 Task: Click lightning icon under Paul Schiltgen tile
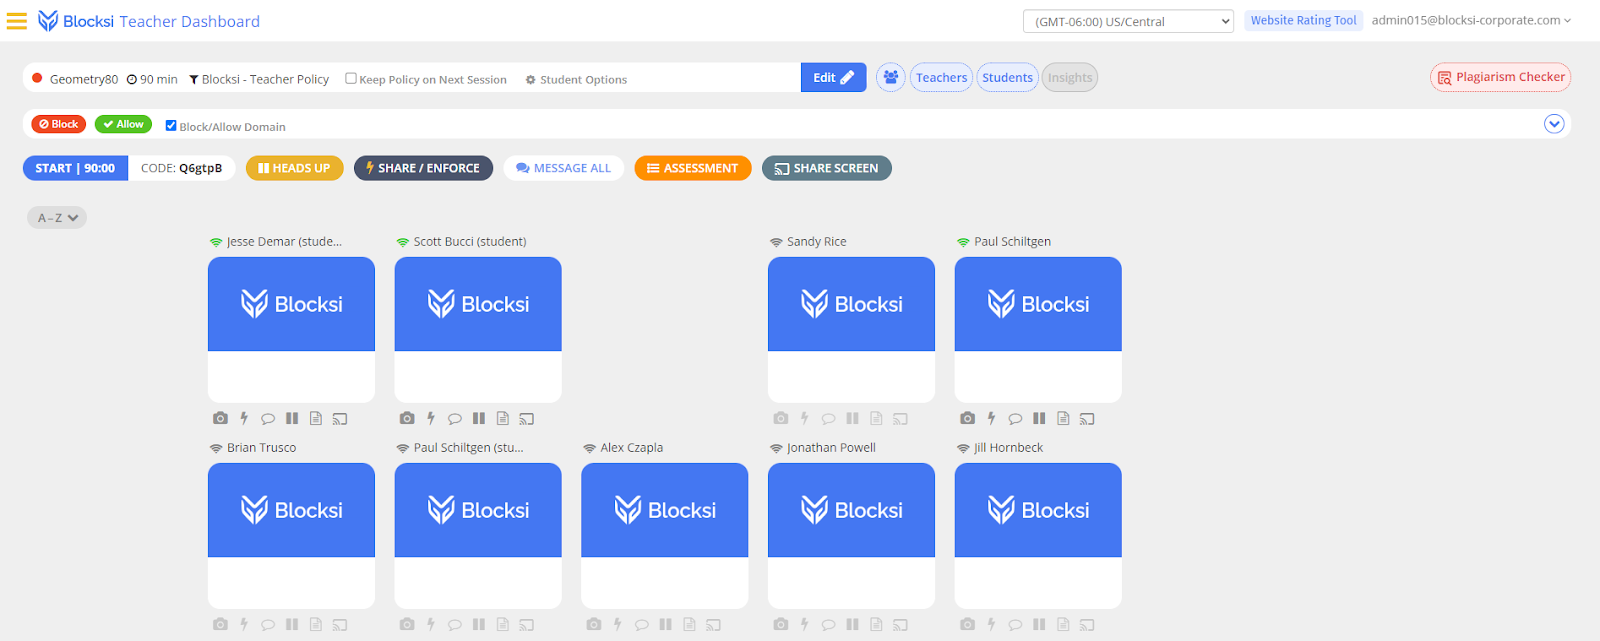pos(991,418)
